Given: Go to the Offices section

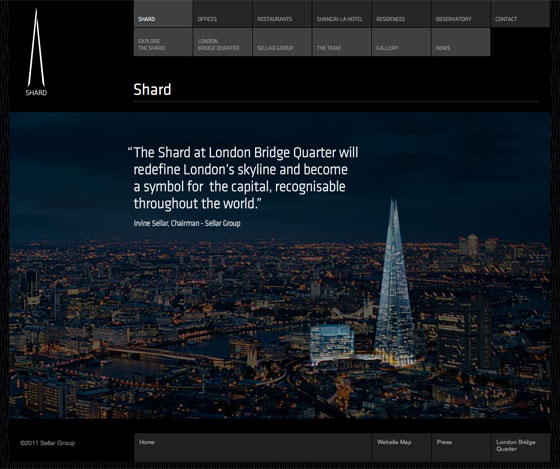Looking at the screenshot, I should pos(223,14).
